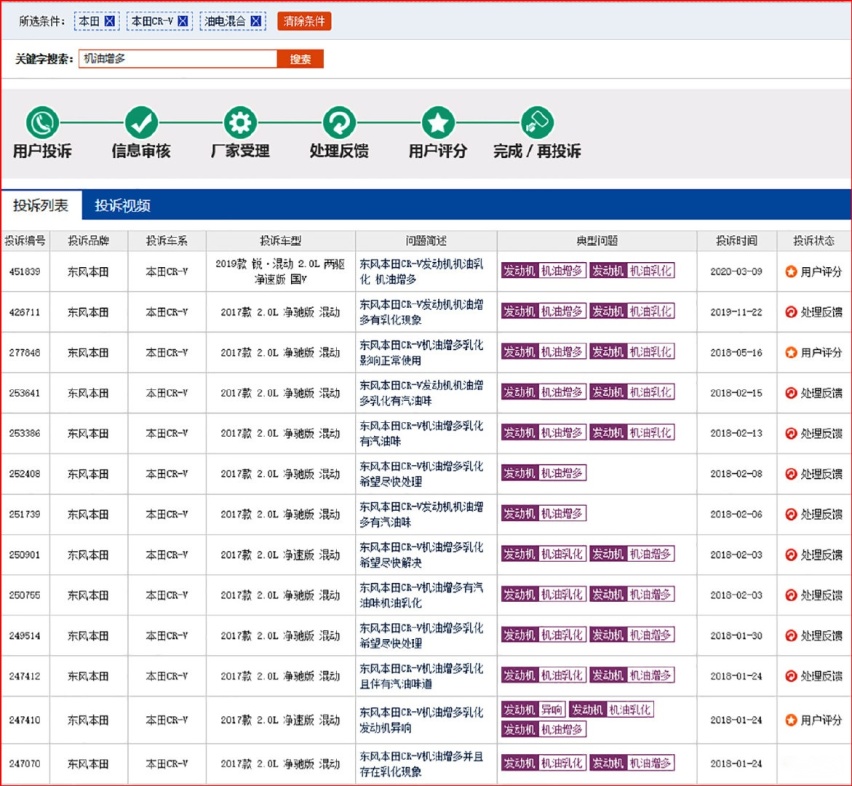This screenshot has height=786, width=852.
Task: Open complaint 东风本田CR-V机油增多并且存在乳化现象
Action: 421,764
